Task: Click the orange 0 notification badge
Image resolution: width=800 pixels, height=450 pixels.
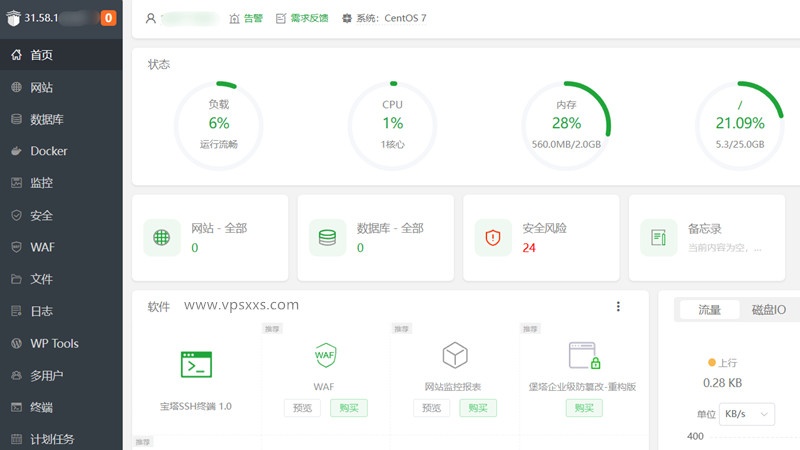Action: point(108,18)
